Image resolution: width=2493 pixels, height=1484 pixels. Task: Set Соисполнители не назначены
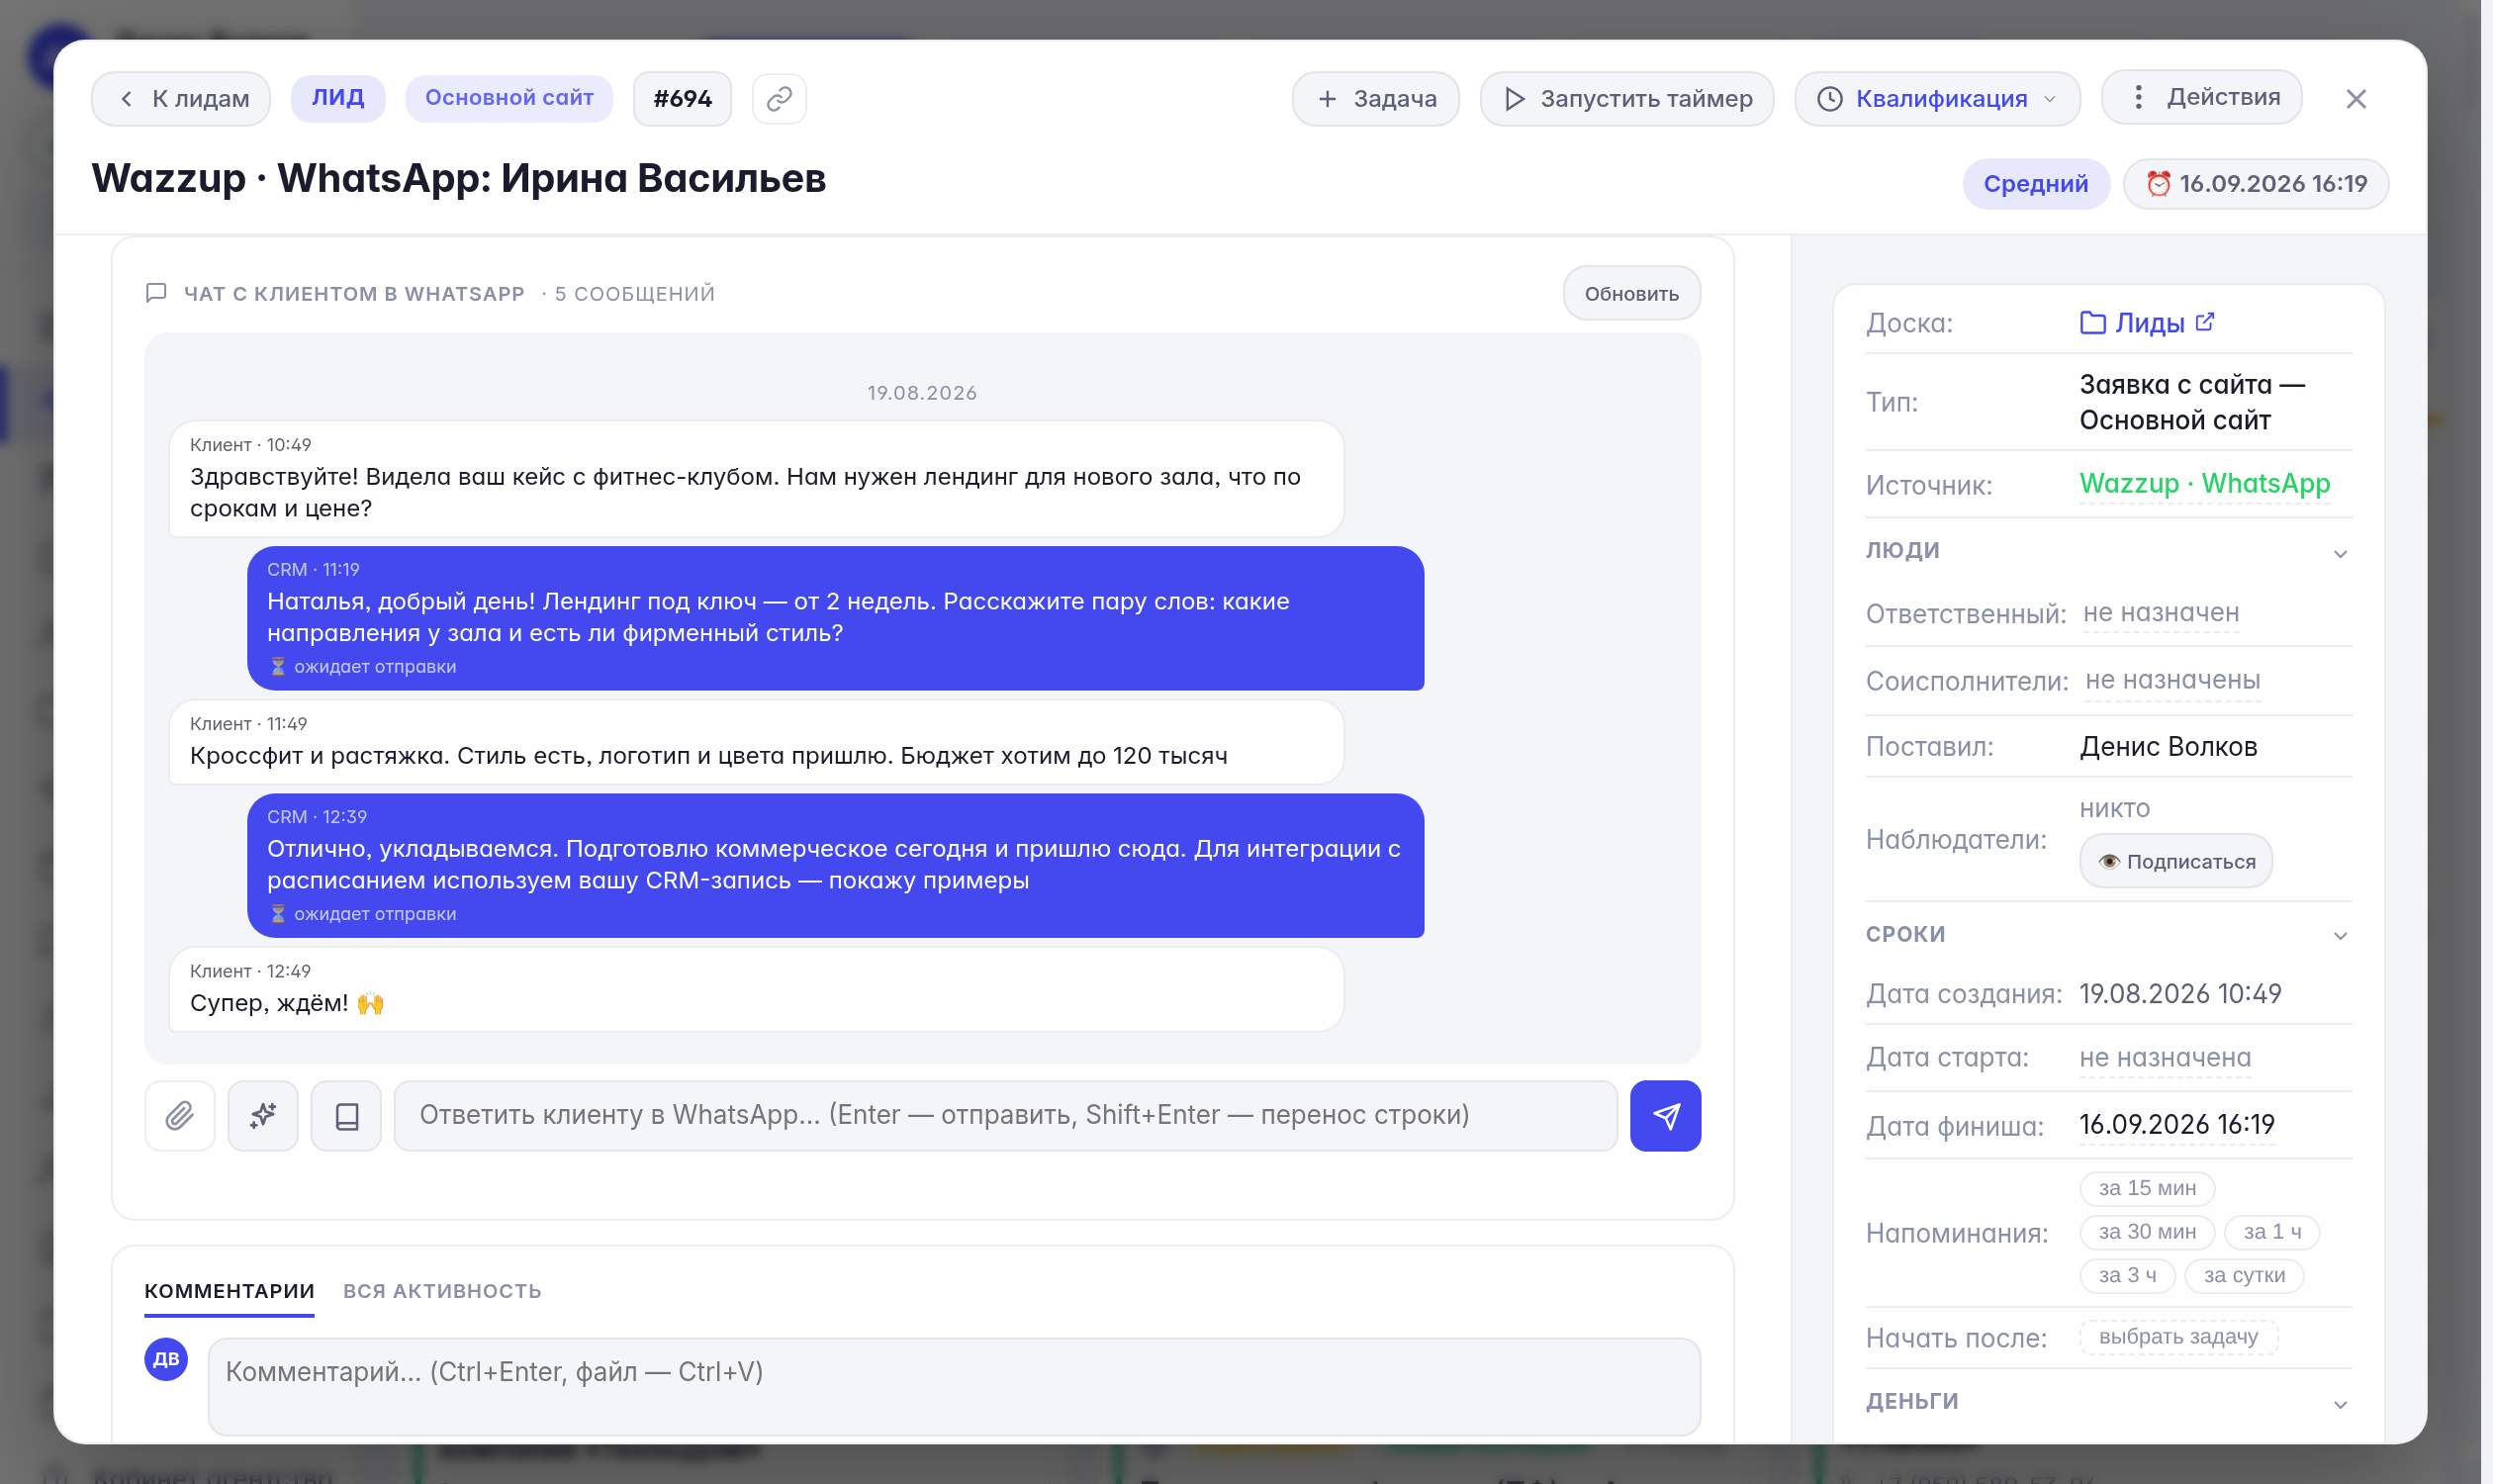[2172, 680]
